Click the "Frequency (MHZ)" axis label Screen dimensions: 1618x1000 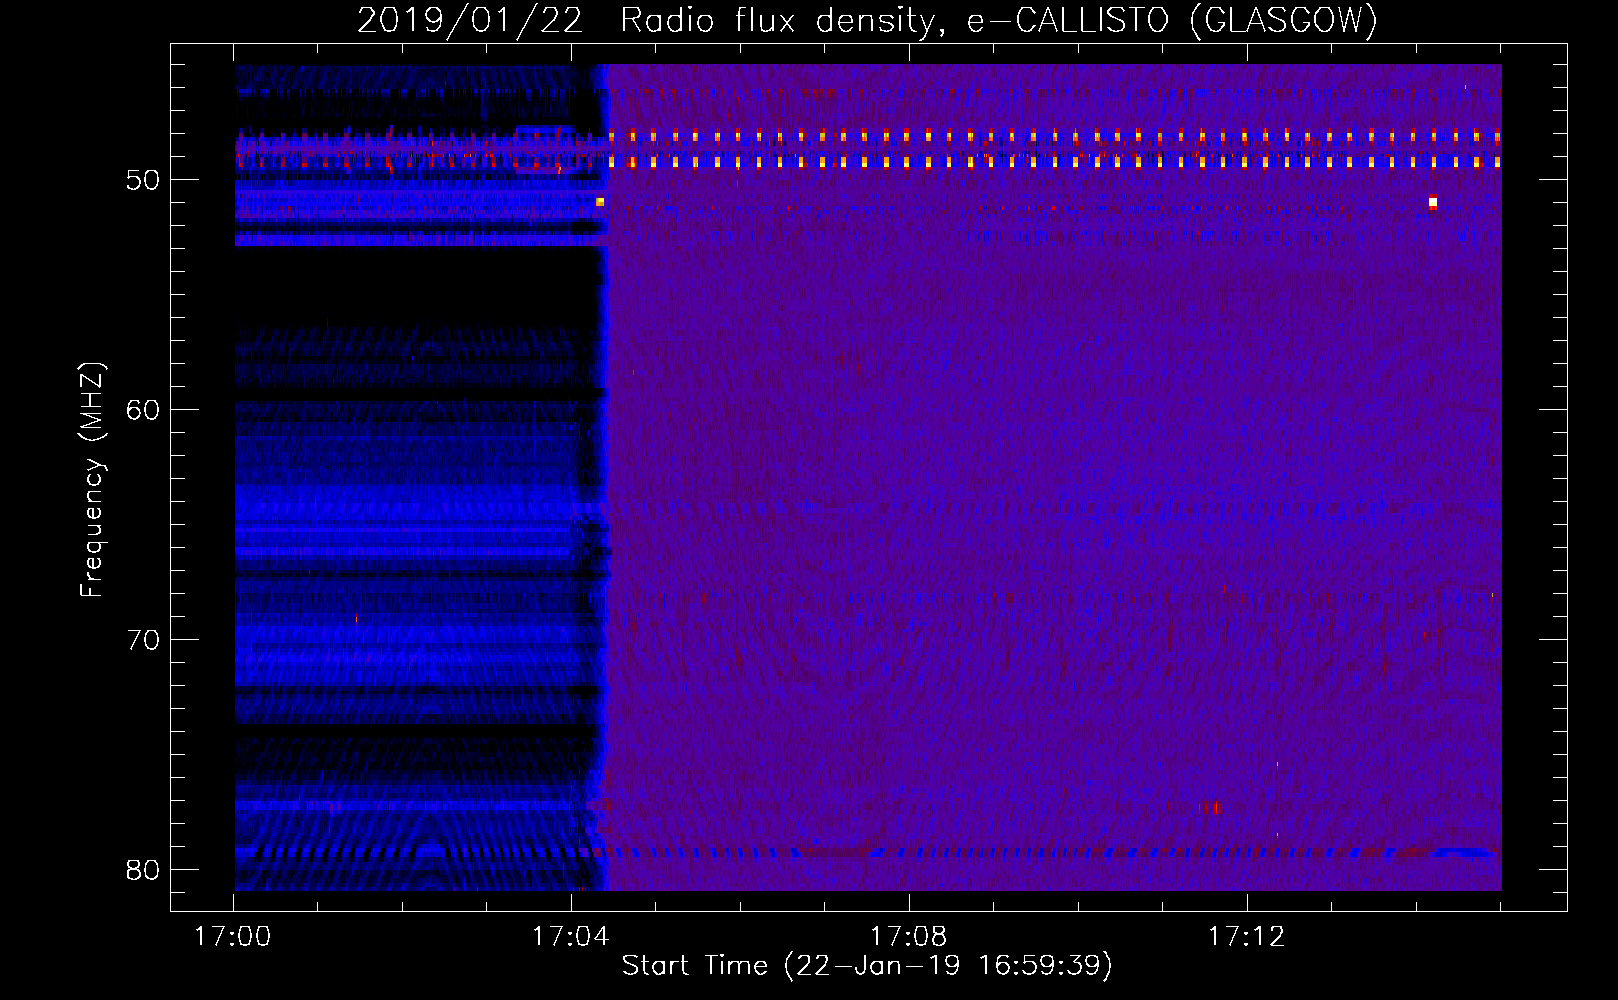91,480
